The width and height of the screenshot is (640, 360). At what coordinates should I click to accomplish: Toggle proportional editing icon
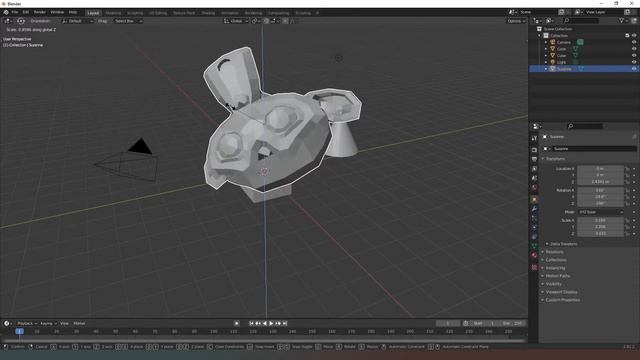(285, 21)
